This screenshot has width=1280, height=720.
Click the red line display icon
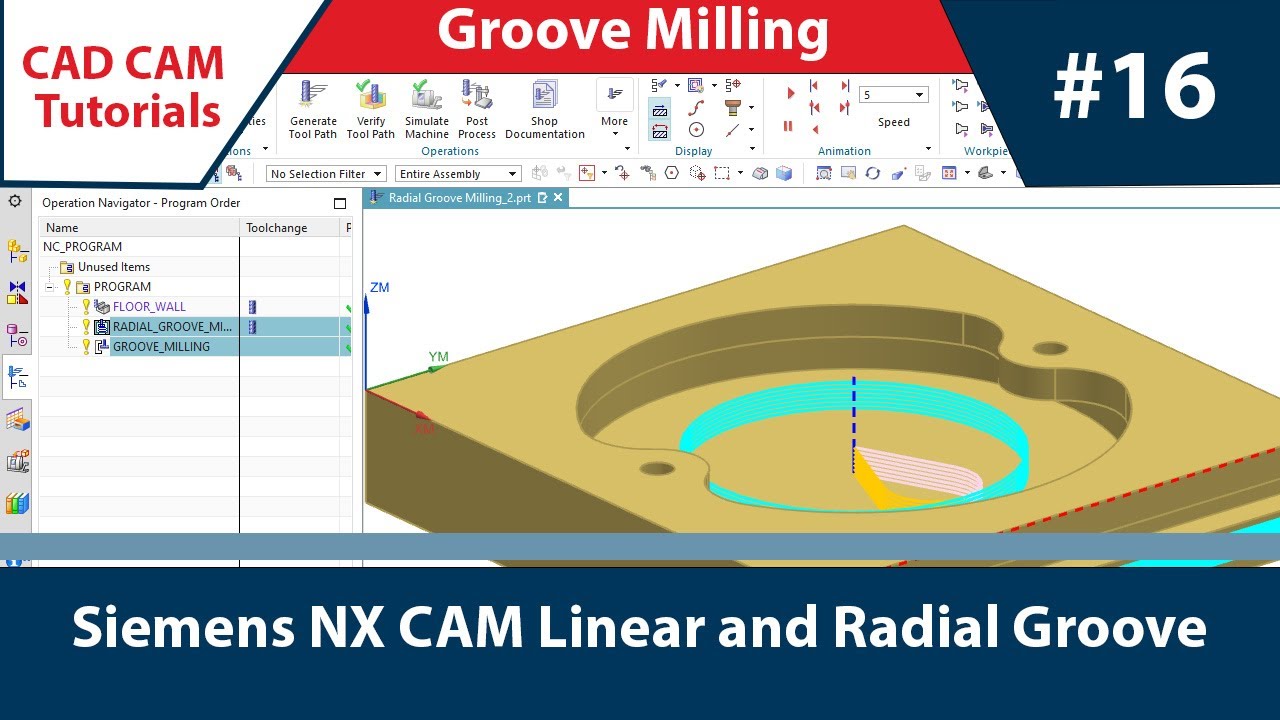(x=732, y=130)
